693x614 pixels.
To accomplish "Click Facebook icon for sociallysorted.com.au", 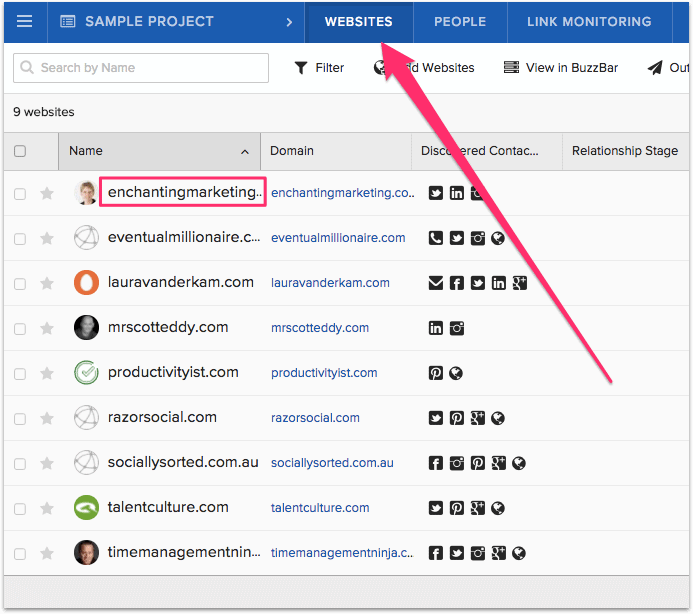I will pos(436,463).
